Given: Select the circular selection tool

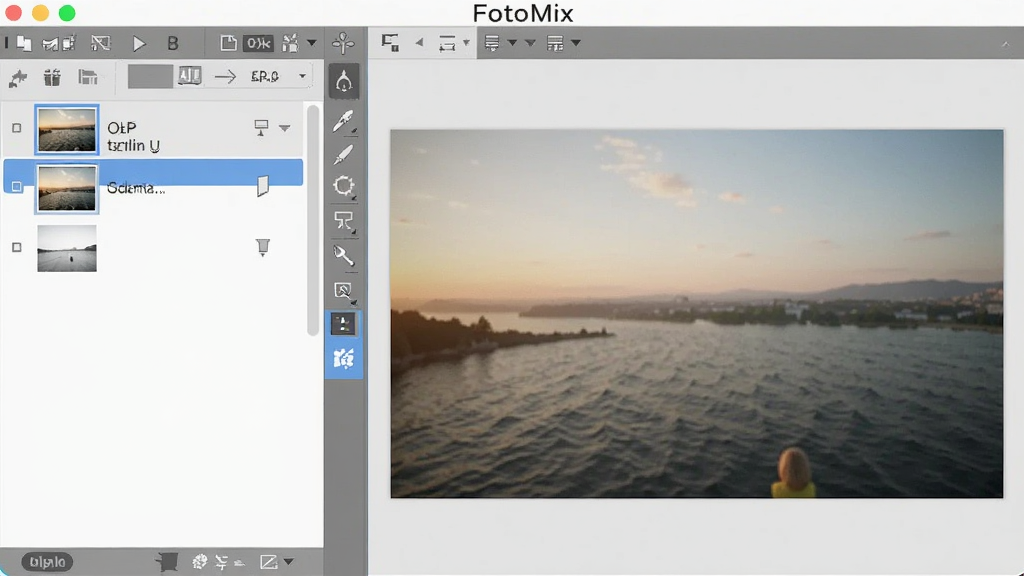Looking at the screenshot, I should click(x=344, y=186).
